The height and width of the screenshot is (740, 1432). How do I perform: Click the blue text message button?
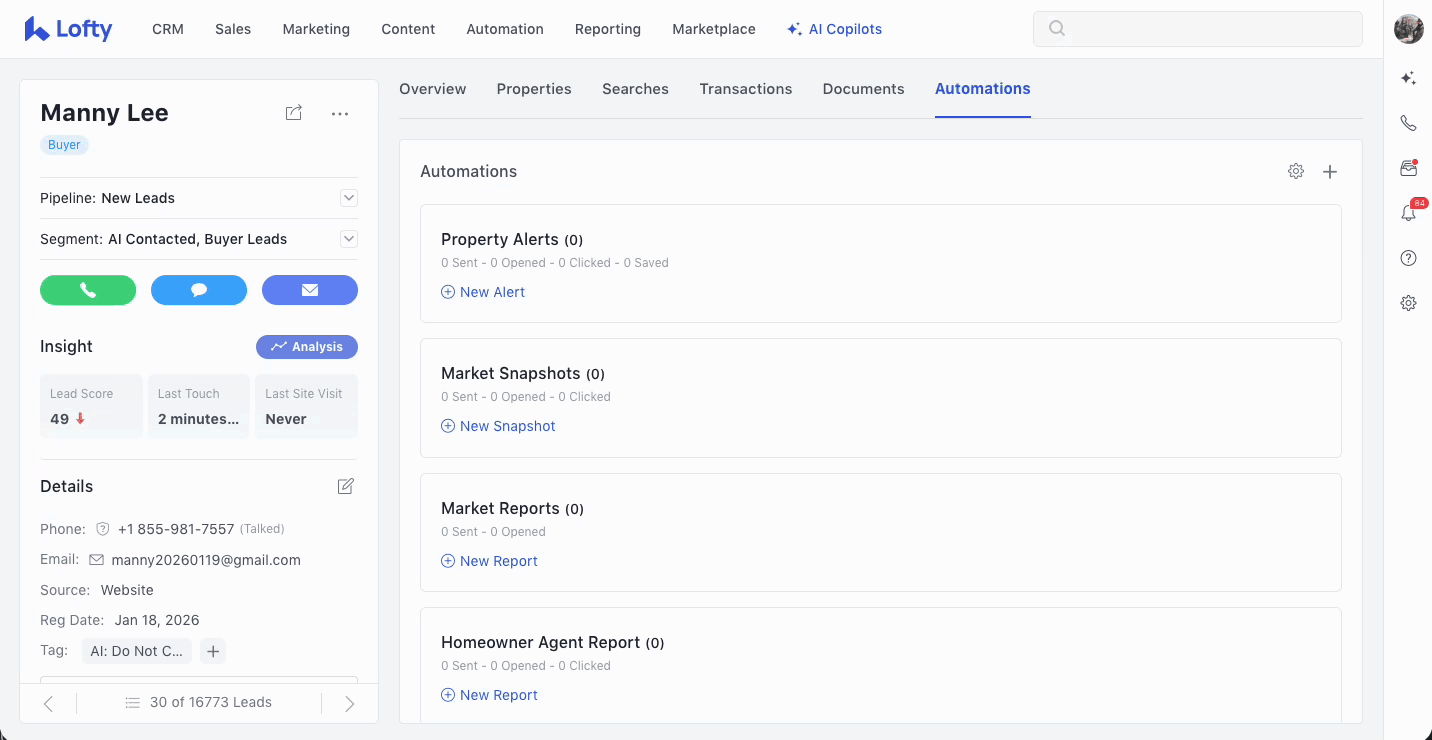[x=199, y=290]
